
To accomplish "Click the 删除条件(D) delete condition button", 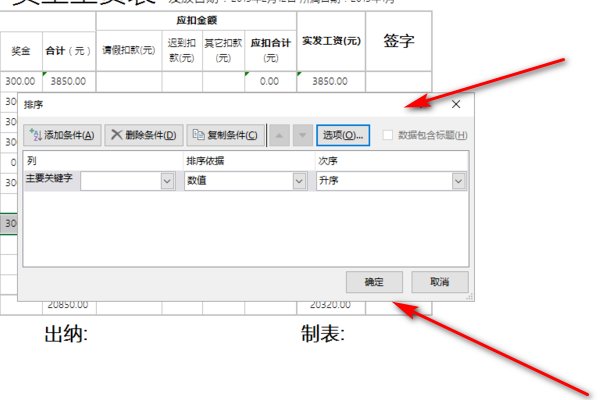I will click(x=144, y=135).
